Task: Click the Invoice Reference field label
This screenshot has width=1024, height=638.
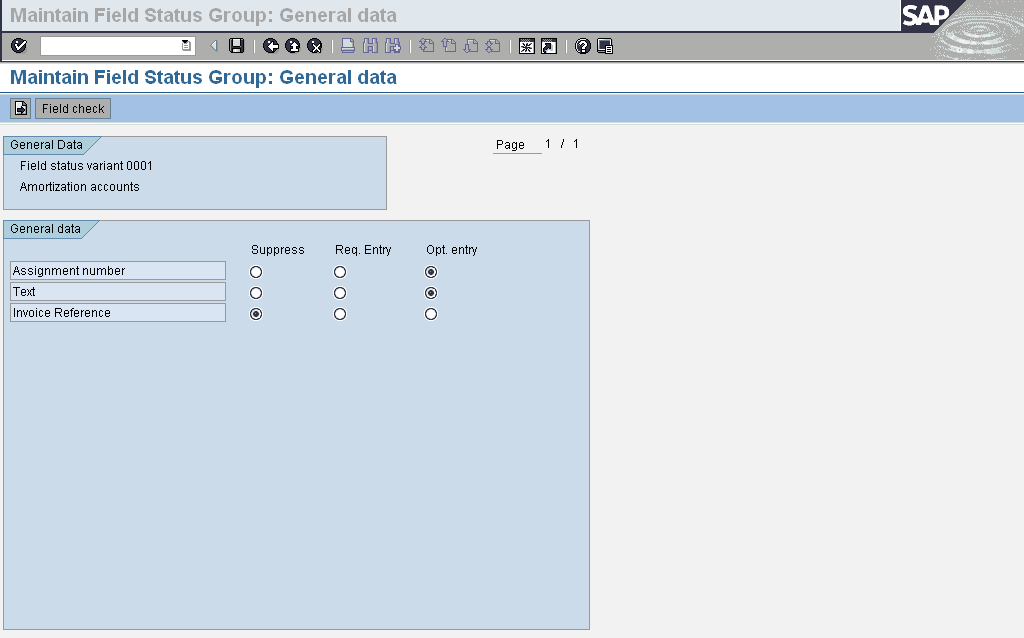Action: point(118,313)
